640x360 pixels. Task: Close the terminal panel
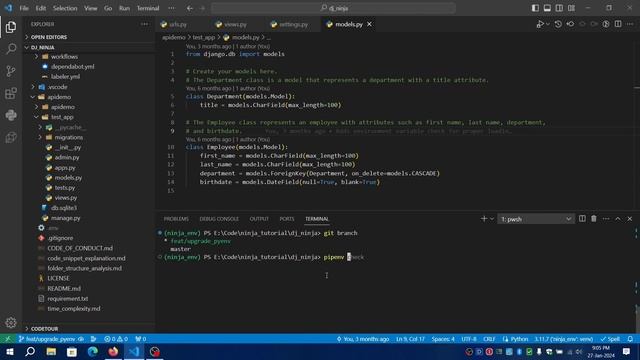pos(630,219)
